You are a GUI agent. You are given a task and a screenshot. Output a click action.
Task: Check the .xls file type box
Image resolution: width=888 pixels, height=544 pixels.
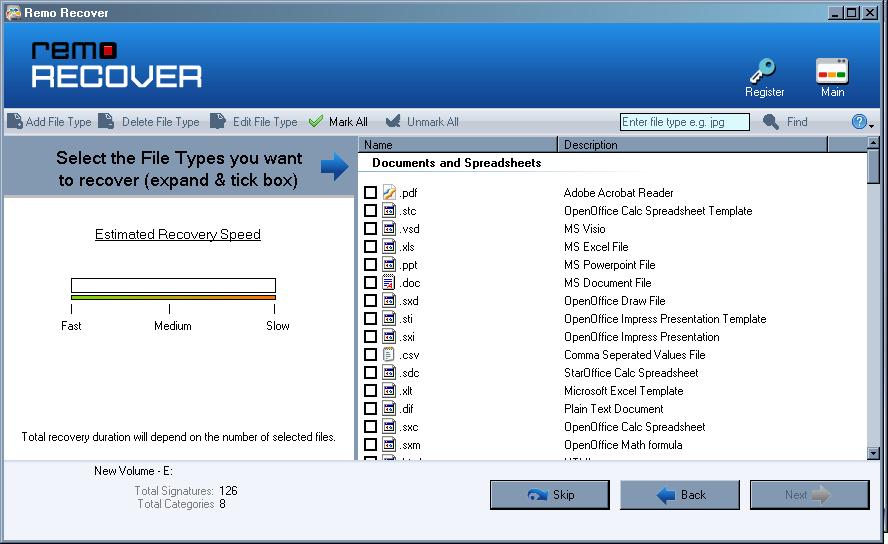pos(370,247)
